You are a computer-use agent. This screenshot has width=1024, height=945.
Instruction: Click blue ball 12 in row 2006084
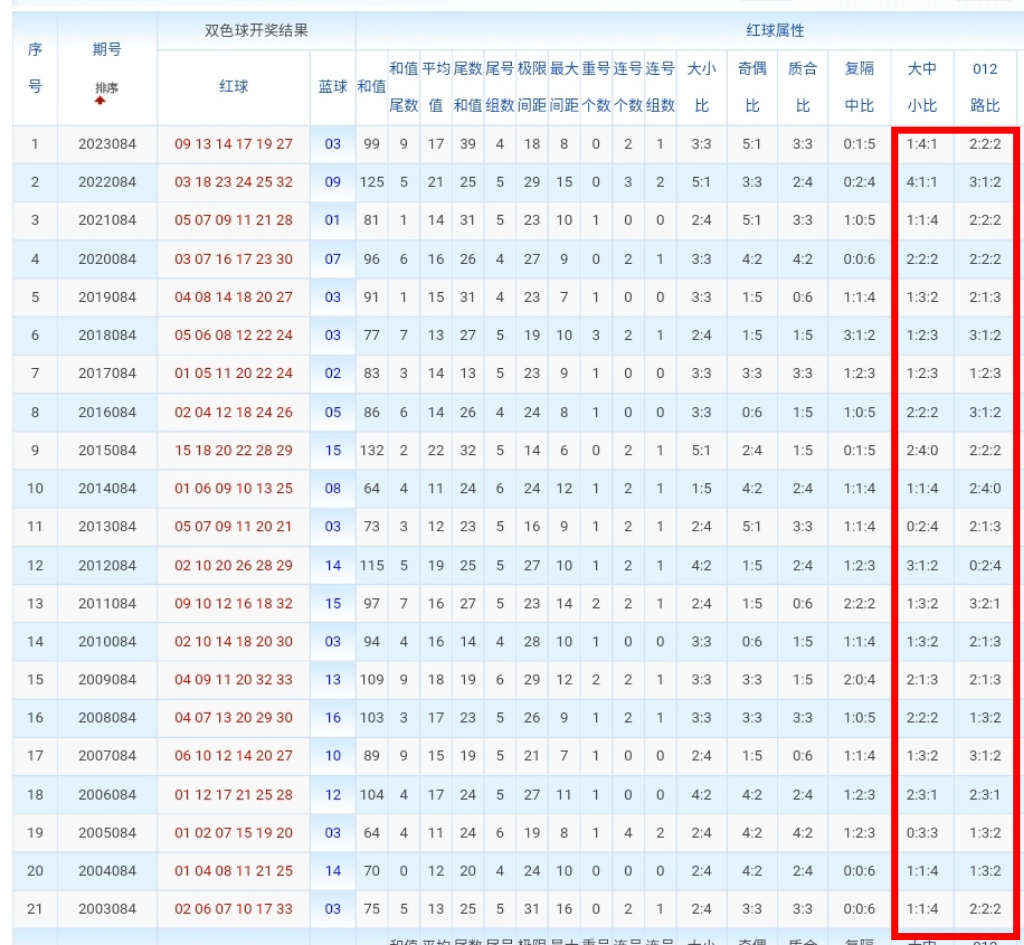[332, 795]
